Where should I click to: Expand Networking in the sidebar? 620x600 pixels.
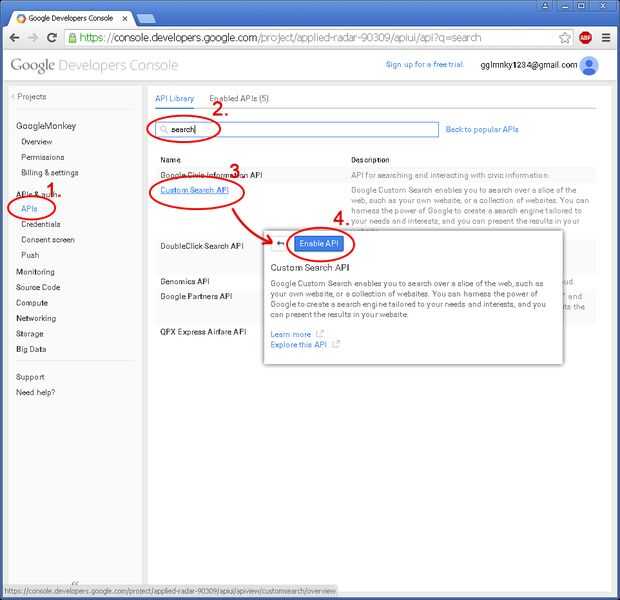pos(36,318)
